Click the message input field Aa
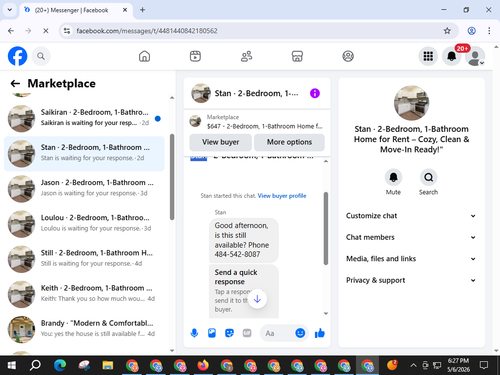The image size is (500, 375). point(277,333)
